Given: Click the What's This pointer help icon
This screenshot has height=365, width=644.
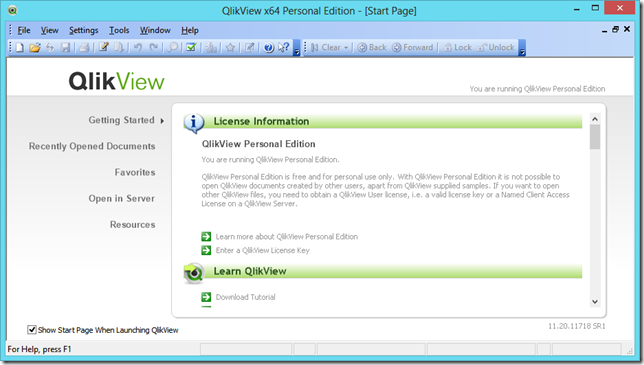Looking at the screenshot, I should coord(284,48).
